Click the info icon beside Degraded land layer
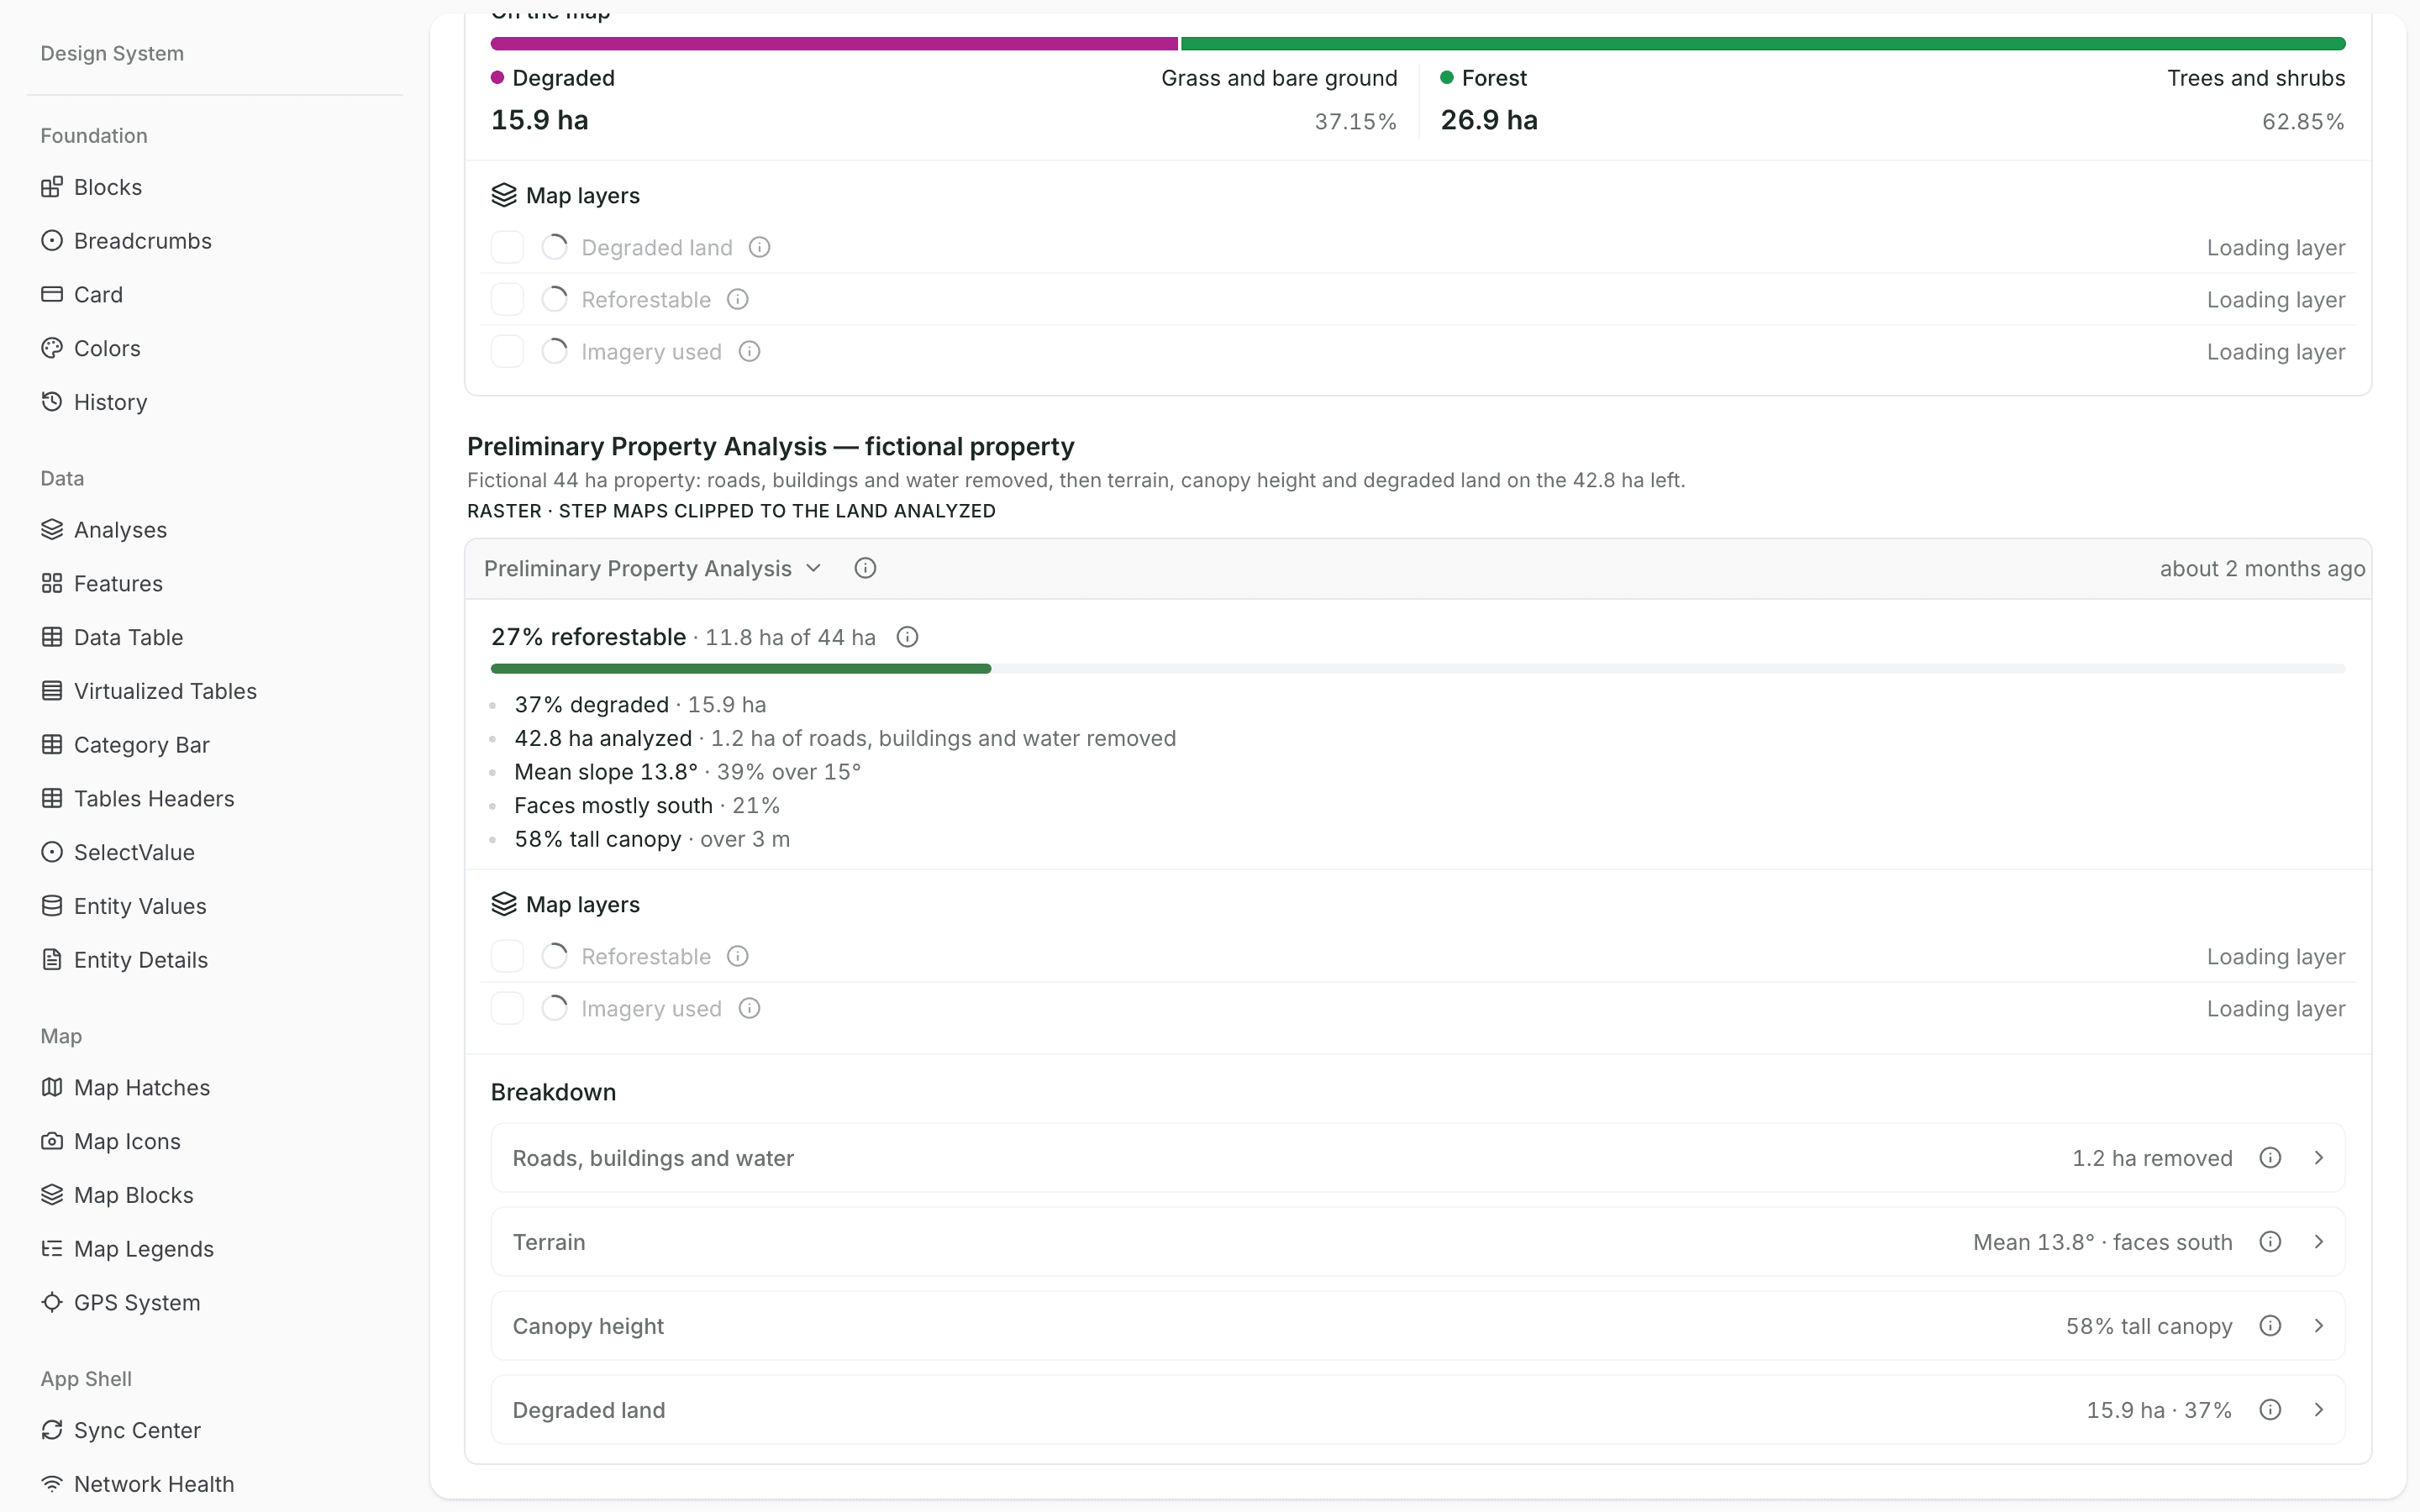This screenshot has width=2420, height=1512. [759, 247]
